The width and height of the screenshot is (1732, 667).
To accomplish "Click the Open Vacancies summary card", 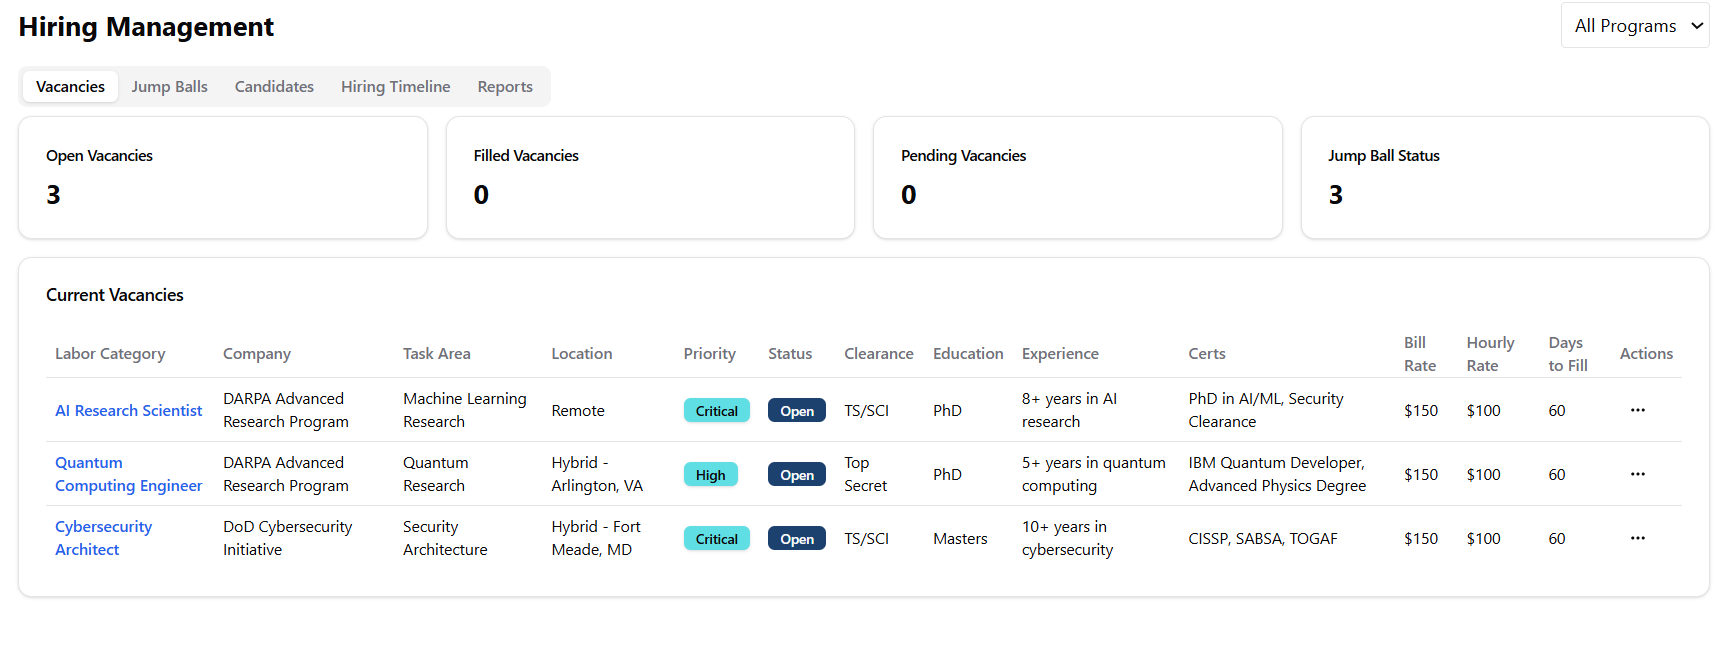I will [x=223, y=178].
